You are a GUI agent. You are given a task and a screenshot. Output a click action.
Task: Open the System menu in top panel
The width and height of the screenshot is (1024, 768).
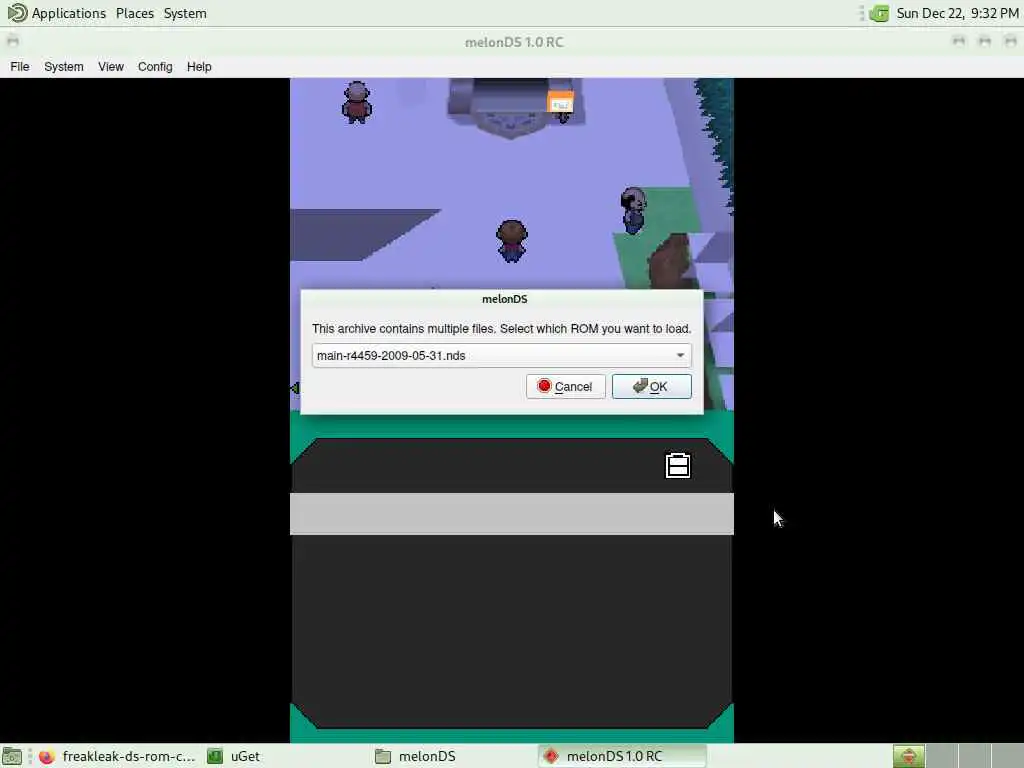tap(185, 13)
